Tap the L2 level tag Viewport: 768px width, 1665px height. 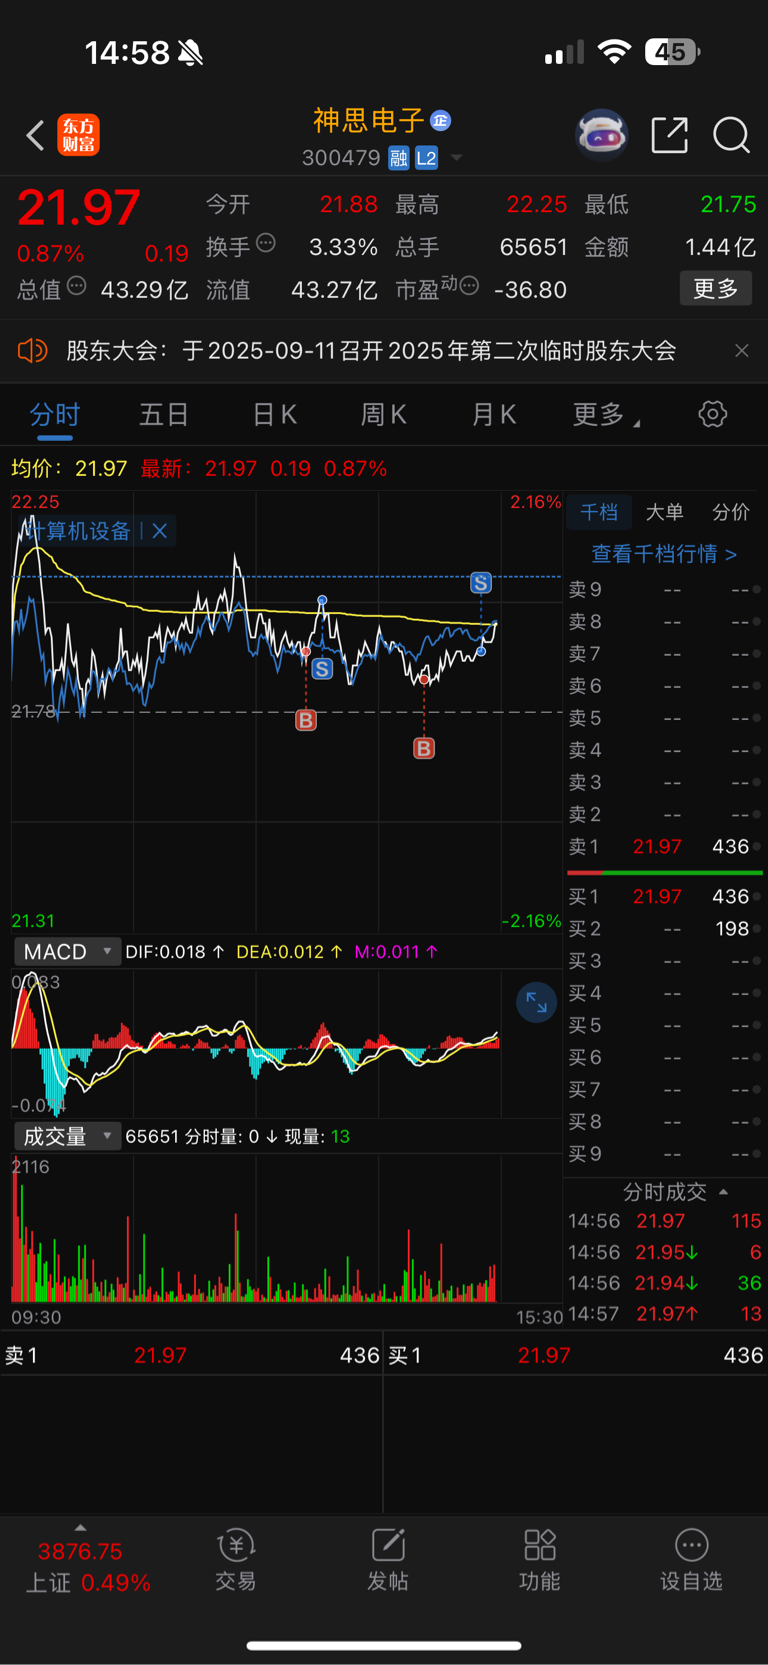point(426,158)
